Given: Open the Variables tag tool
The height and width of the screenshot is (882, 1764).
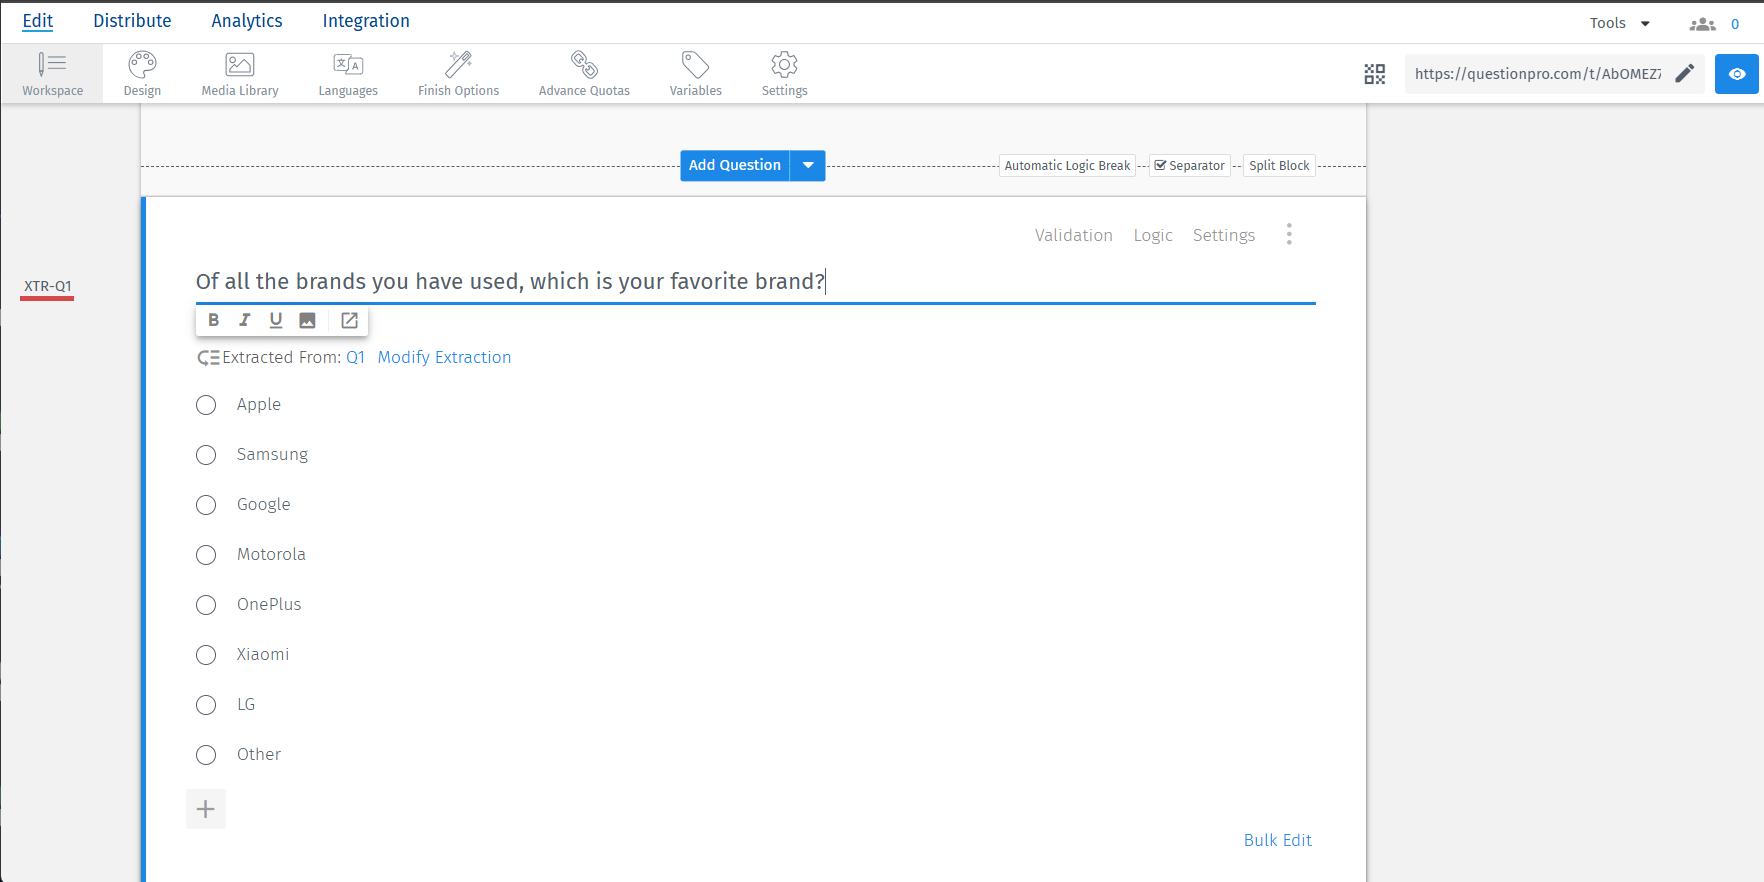Looking at the screenshot, I should 695,74.
